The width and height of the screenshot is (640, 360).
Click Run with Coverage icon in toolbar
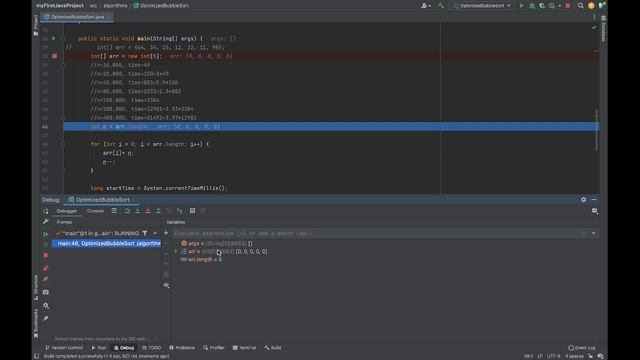542,6
